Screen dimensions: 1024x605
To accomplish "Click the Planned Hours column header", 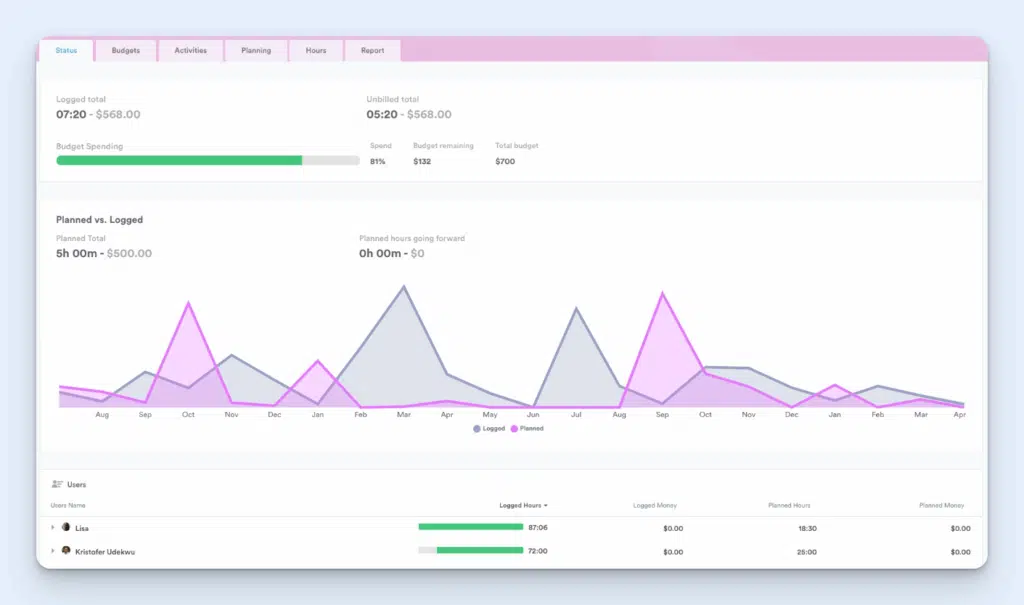I will click(789, 505).
